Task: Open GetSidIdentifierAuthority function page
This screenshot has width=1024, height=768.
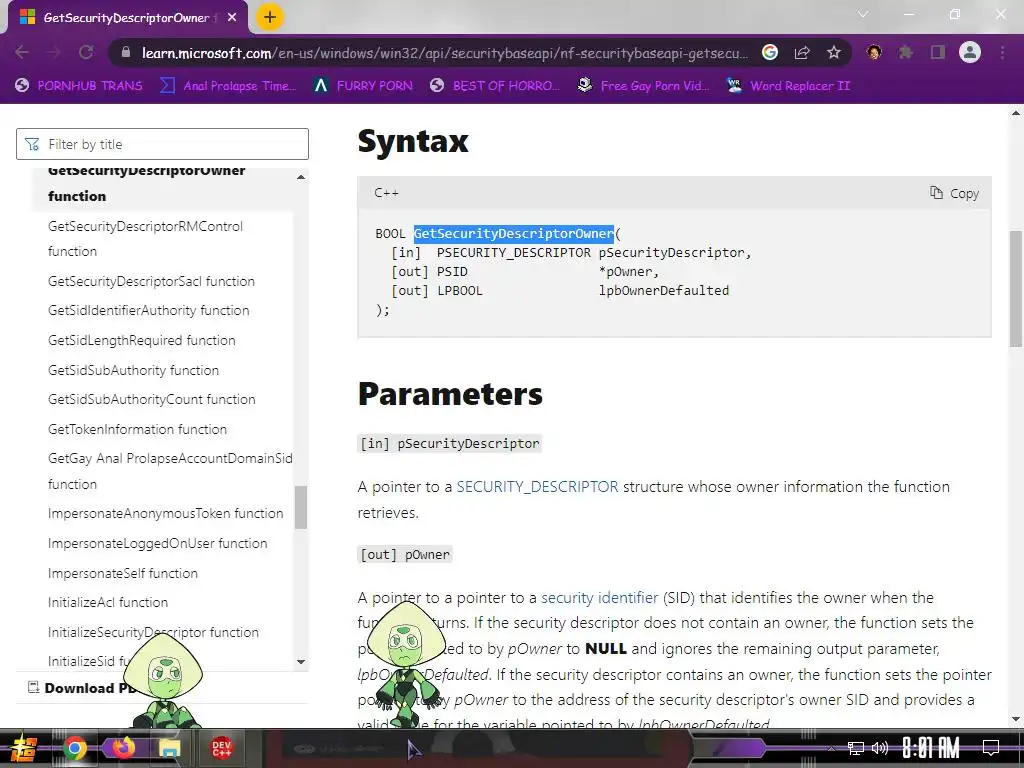Action: [148, 311]
